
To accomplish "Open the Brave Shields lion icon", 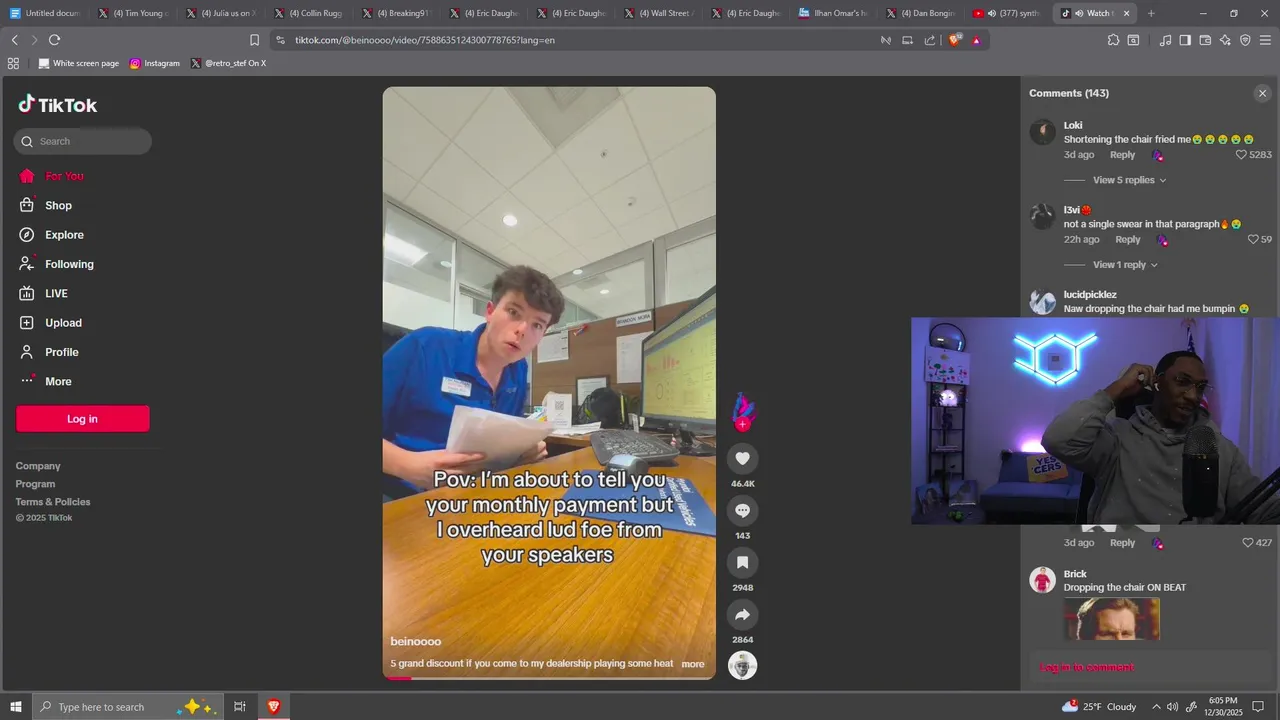I will (x=954, y=40).
